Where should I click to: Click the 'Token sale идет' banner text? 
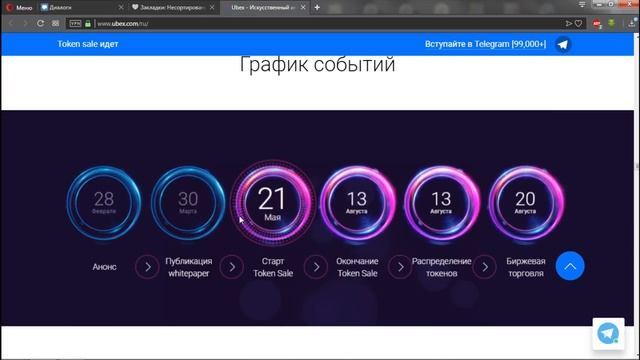coord(88,44)
